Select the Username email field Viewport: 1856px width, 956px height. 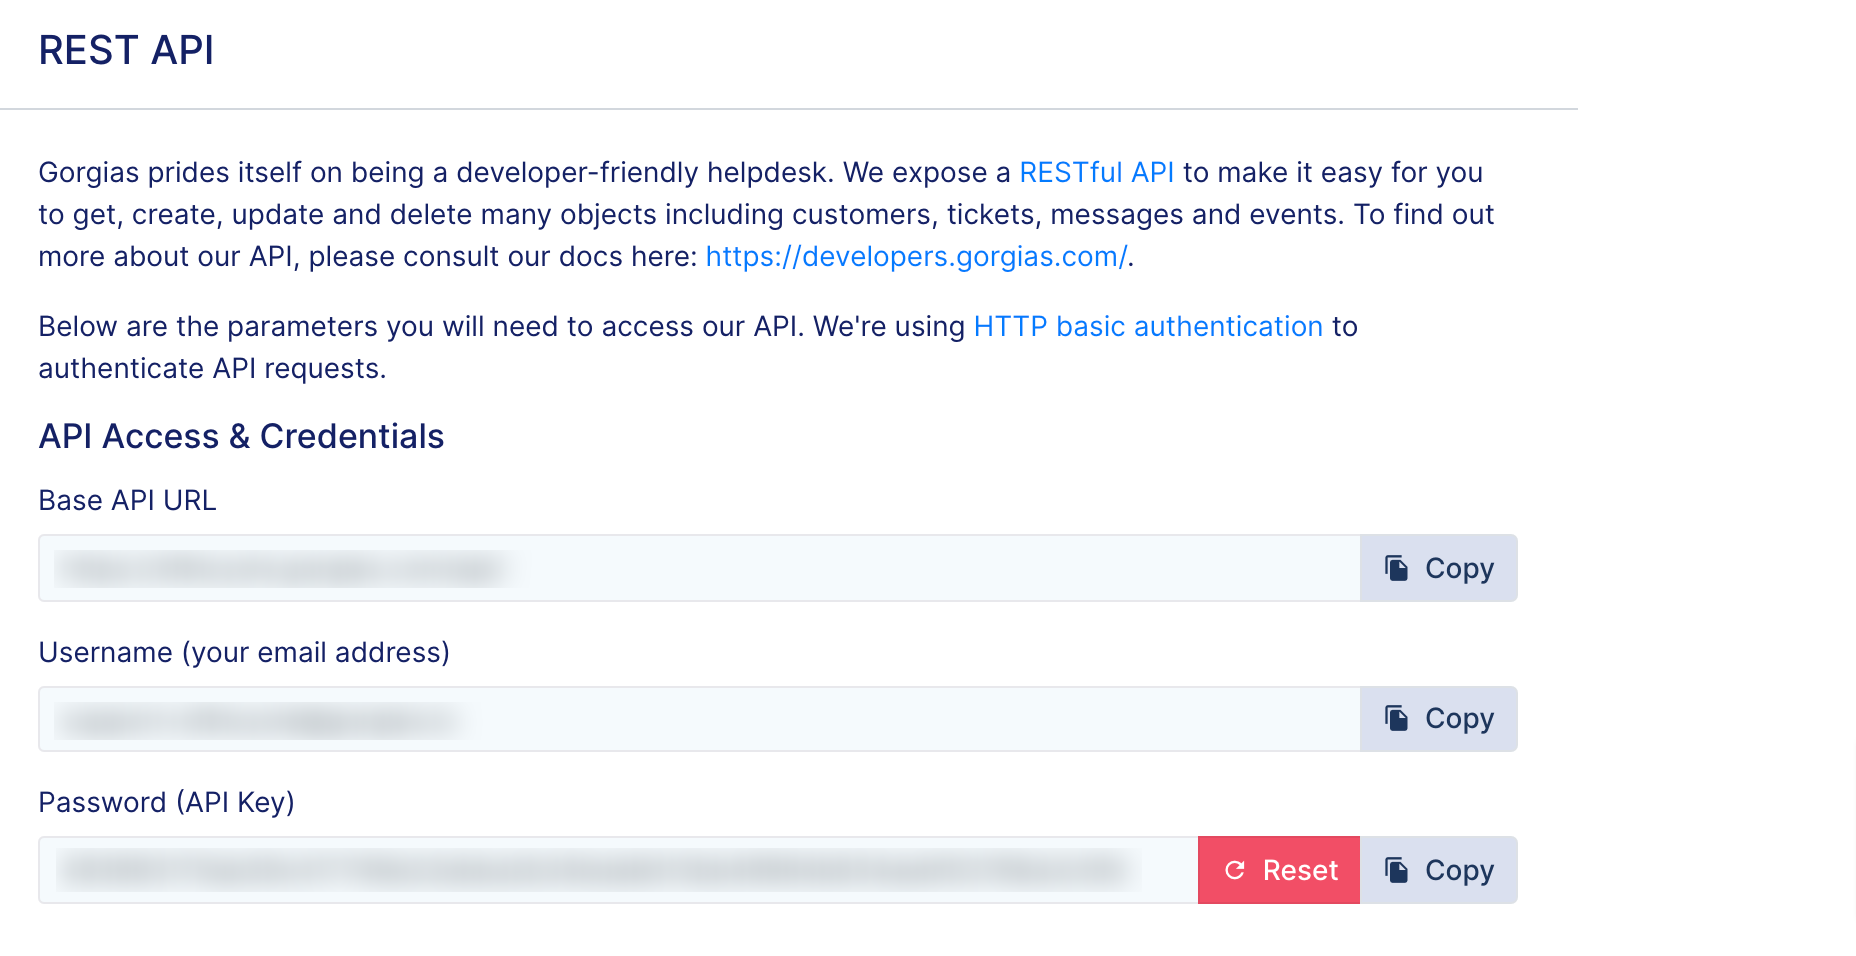(699, 719)
